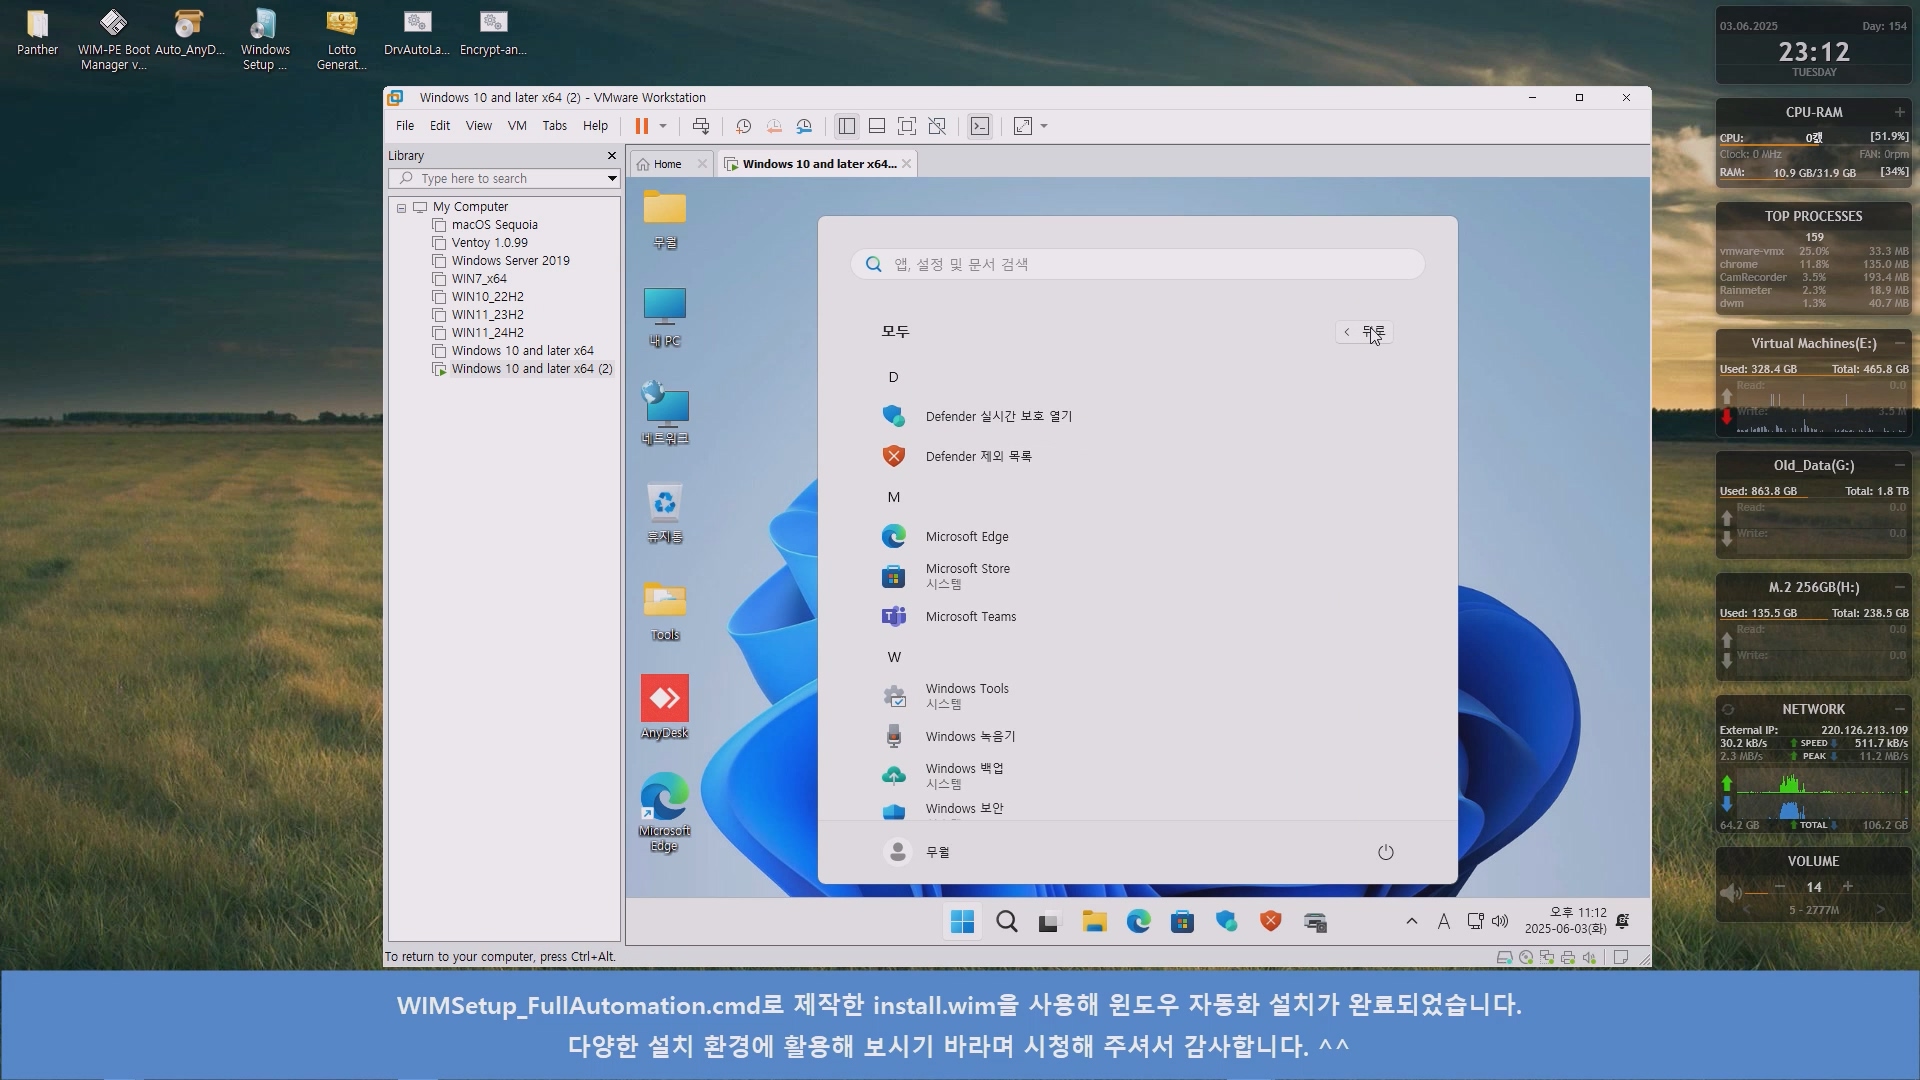This screenshot has width=1920, height=1080.
Task: Pause the virtual machine with the orange button
Action: coord(641,126)
